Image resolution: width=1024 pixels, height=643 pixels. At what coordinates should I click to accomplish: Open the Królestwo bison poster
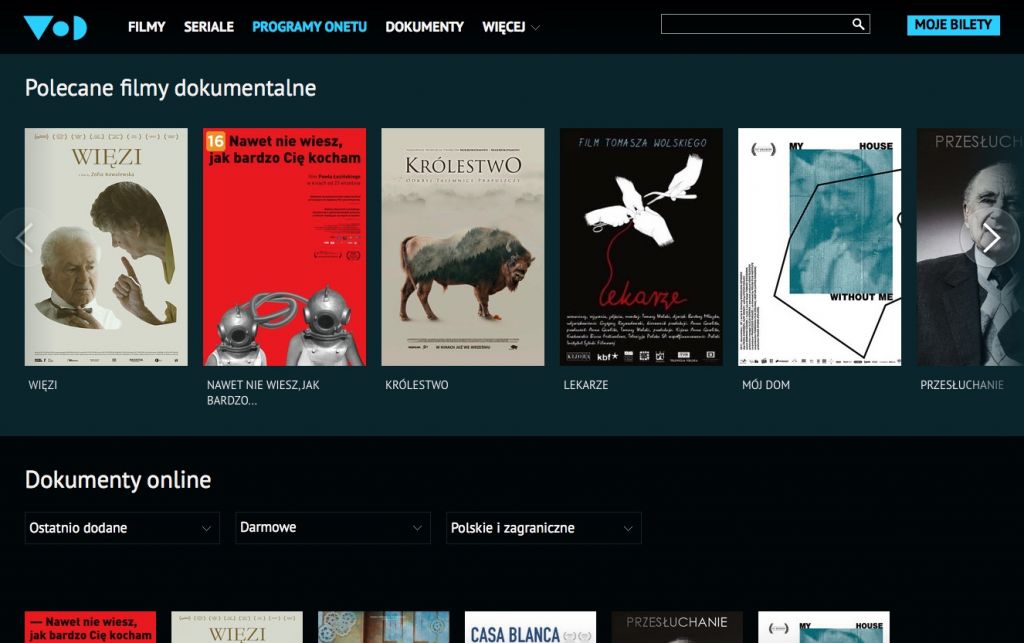point(463,247)
